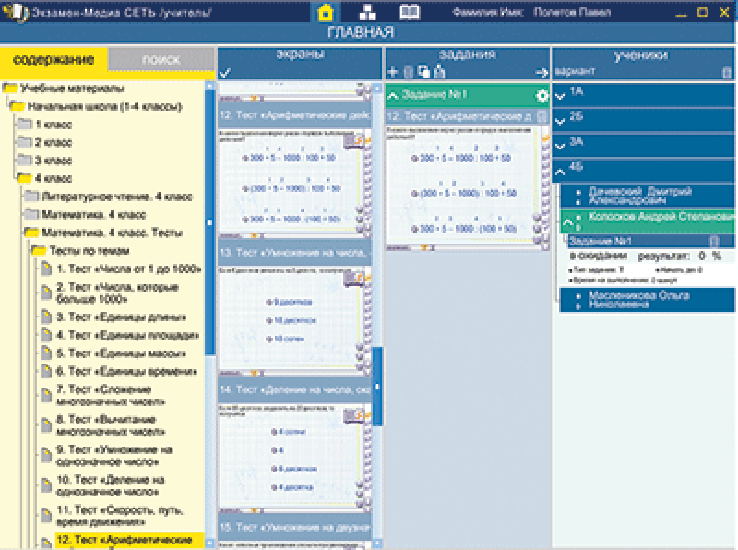Viewport: 738px width, 550px height.
Task: Switch to the поиск tab
Action: pos(161,60)
